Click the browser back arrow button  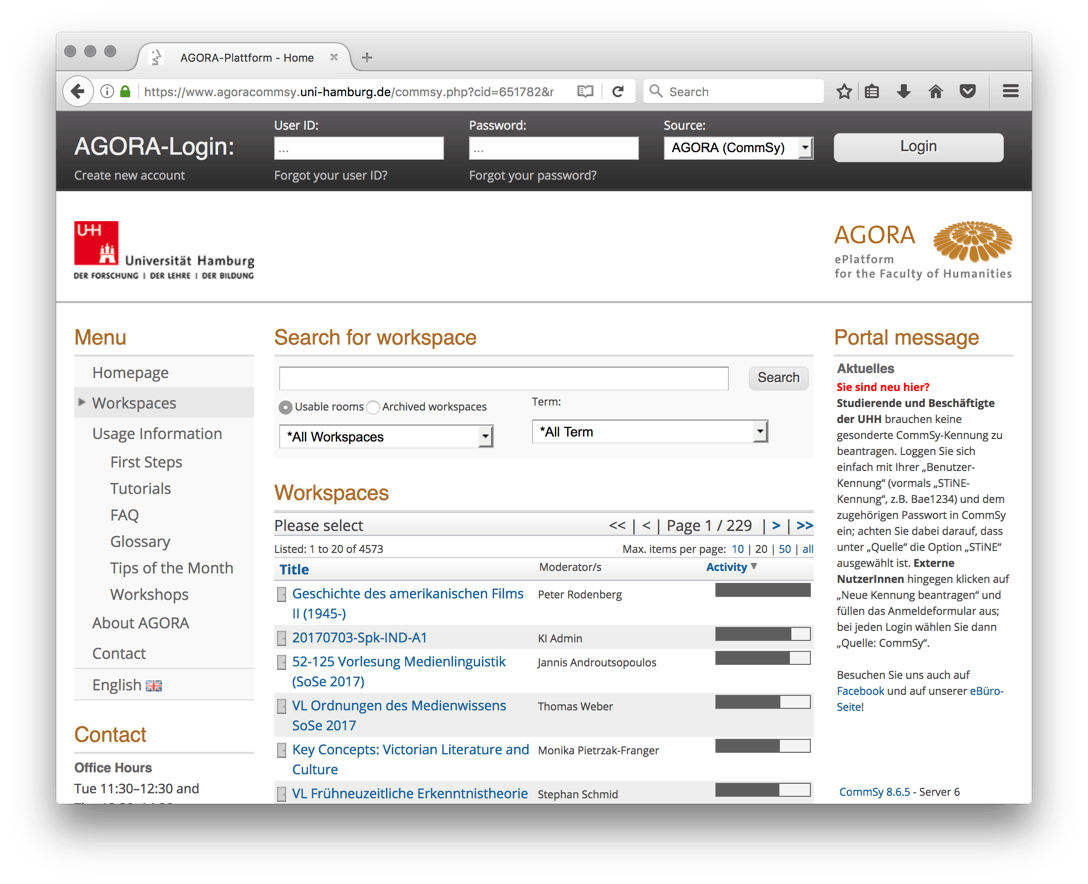tap(78, 91)
